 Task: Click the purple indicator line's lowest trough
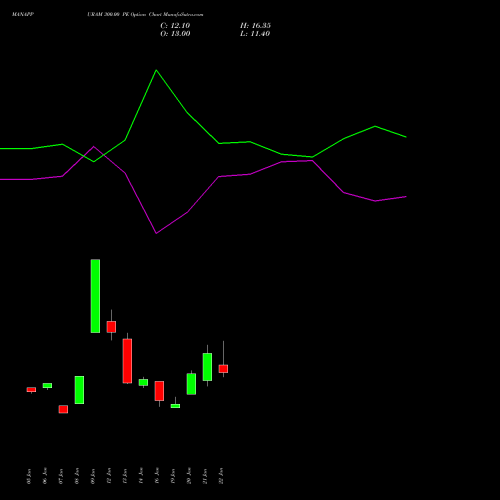point(156,233)
